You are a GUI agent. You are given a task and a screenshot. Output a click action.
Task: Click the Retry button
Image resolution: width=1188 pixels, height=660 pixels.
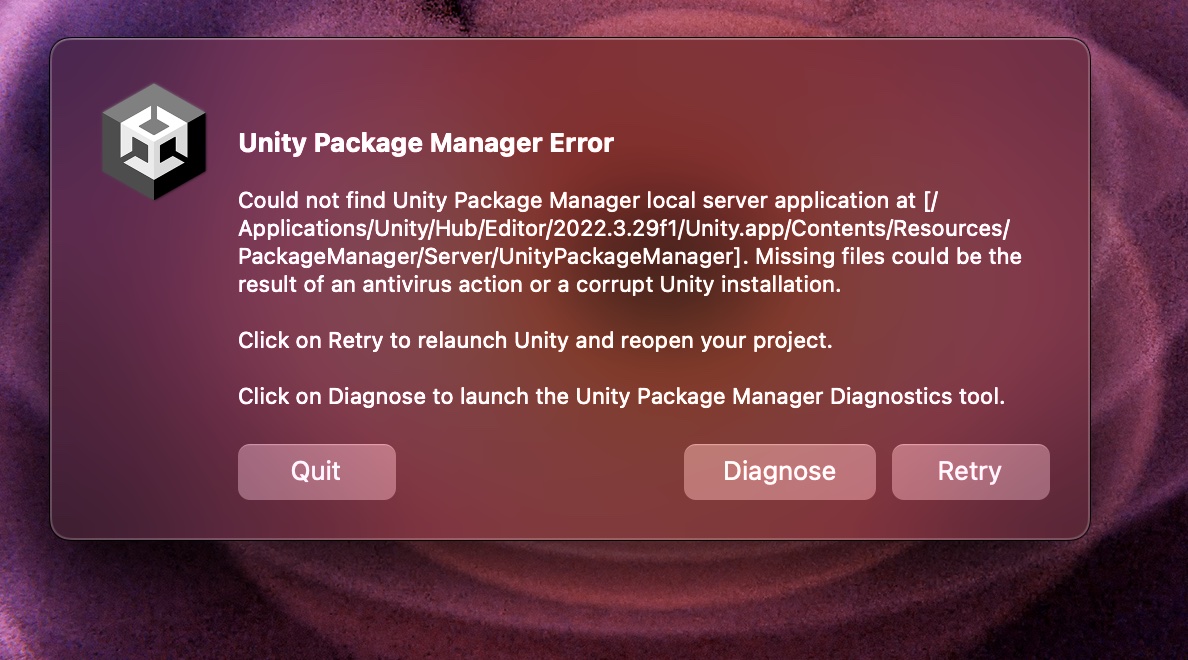[970, 471]
